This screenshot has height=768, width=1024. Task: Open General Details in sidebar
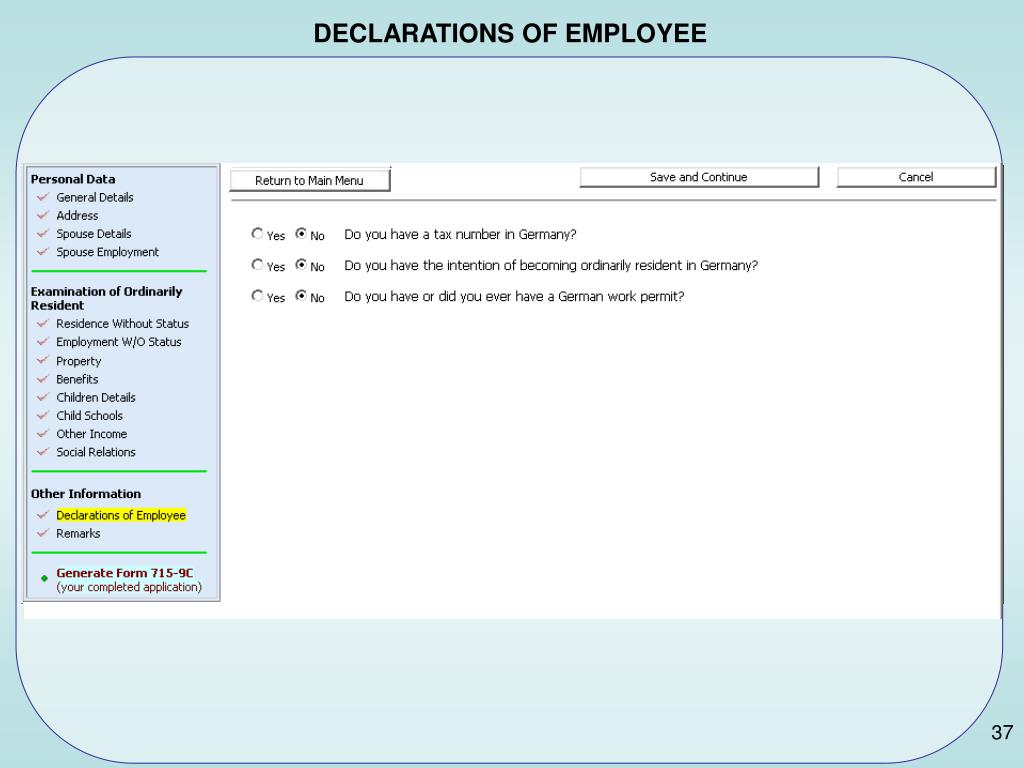(95, 197)
